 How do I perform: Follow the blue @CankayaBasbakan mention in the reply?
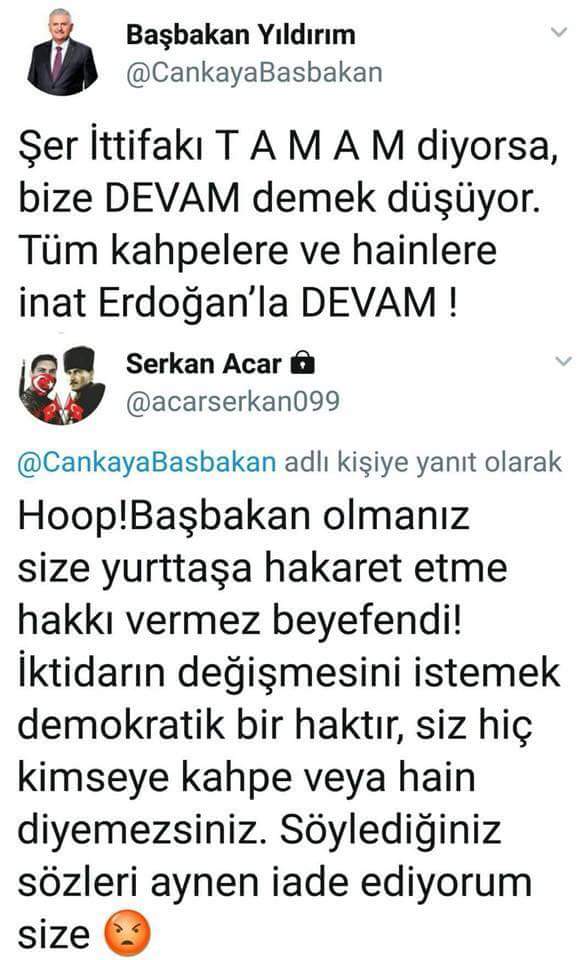point(147,462)
